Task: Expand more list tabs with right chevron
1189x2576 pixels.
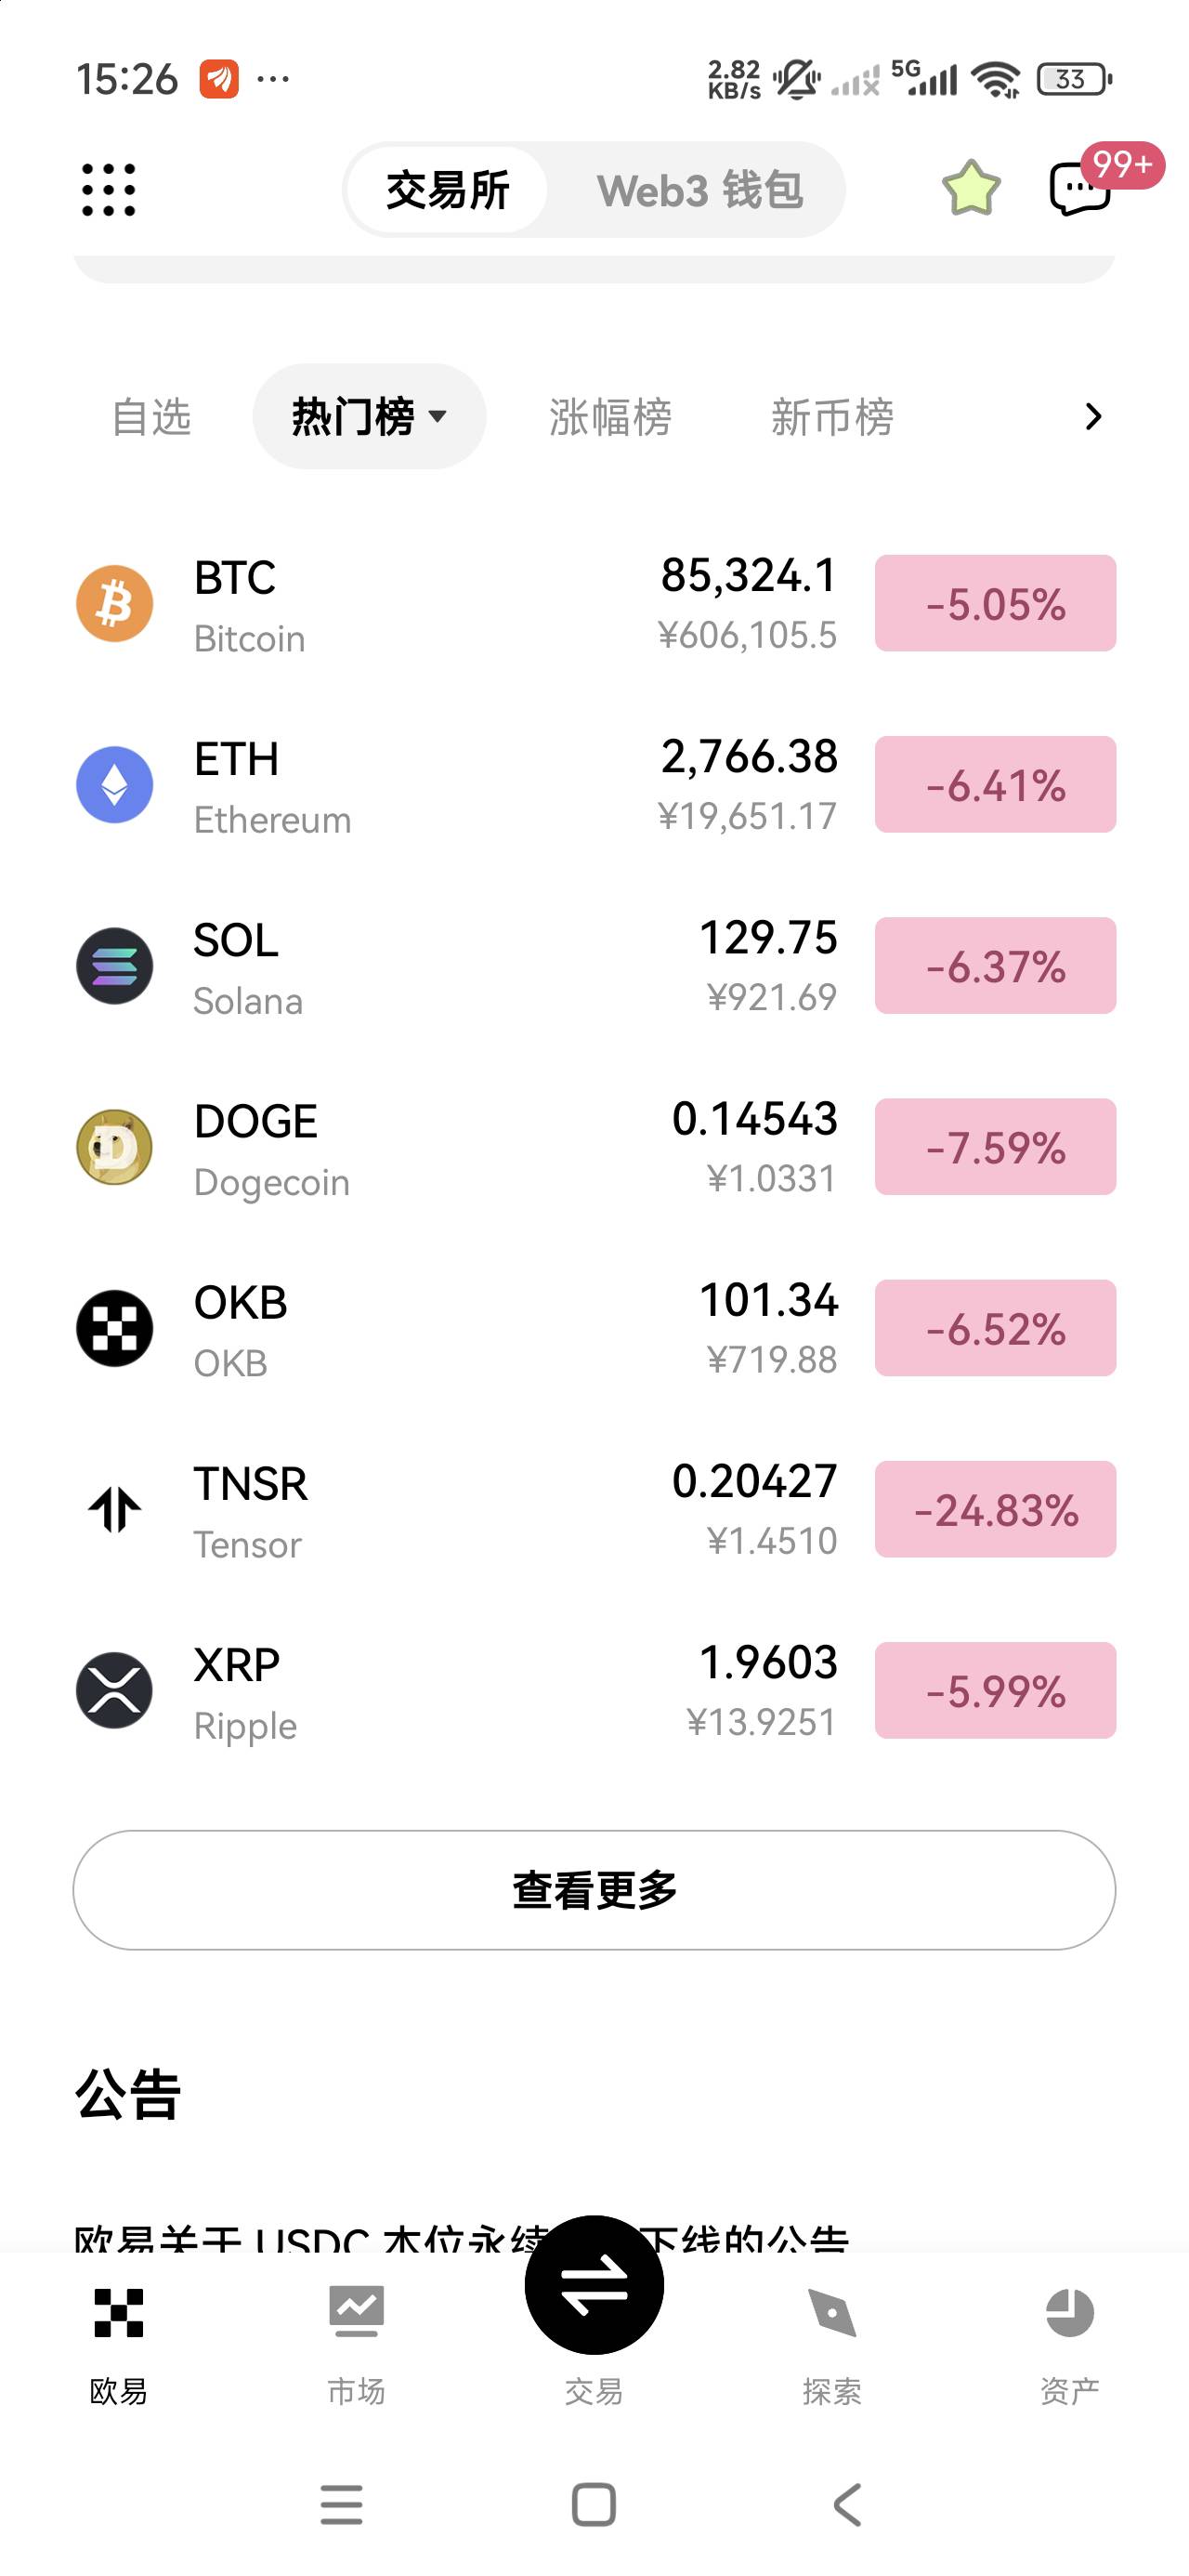Action: coord(1093,416)
